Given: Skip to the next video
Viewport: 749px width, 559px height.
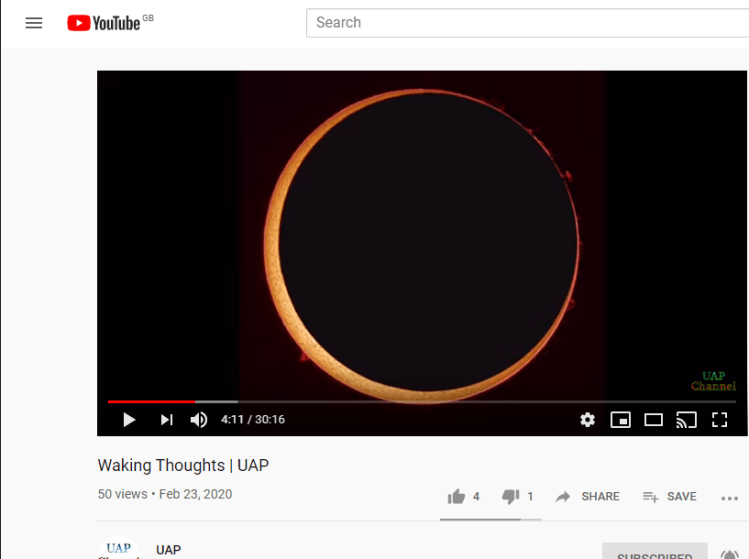Looking at the screenshot, I should (166, 419).
